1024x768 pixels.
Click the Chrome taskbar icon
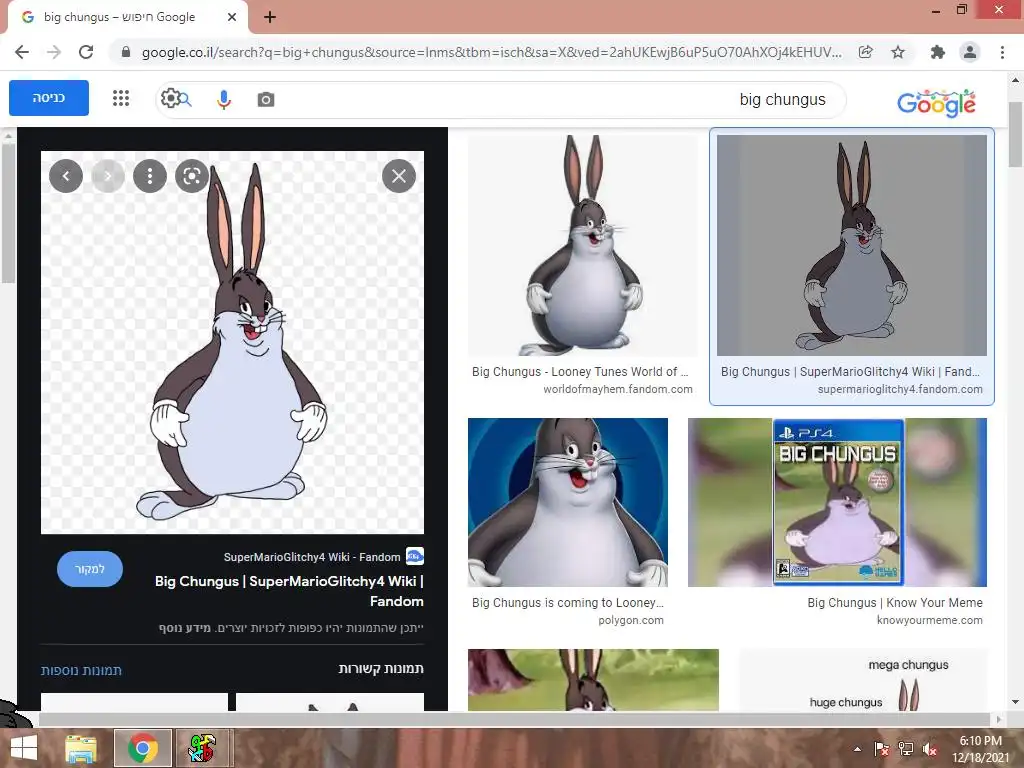pyautogui.click(x=143, y=748)
